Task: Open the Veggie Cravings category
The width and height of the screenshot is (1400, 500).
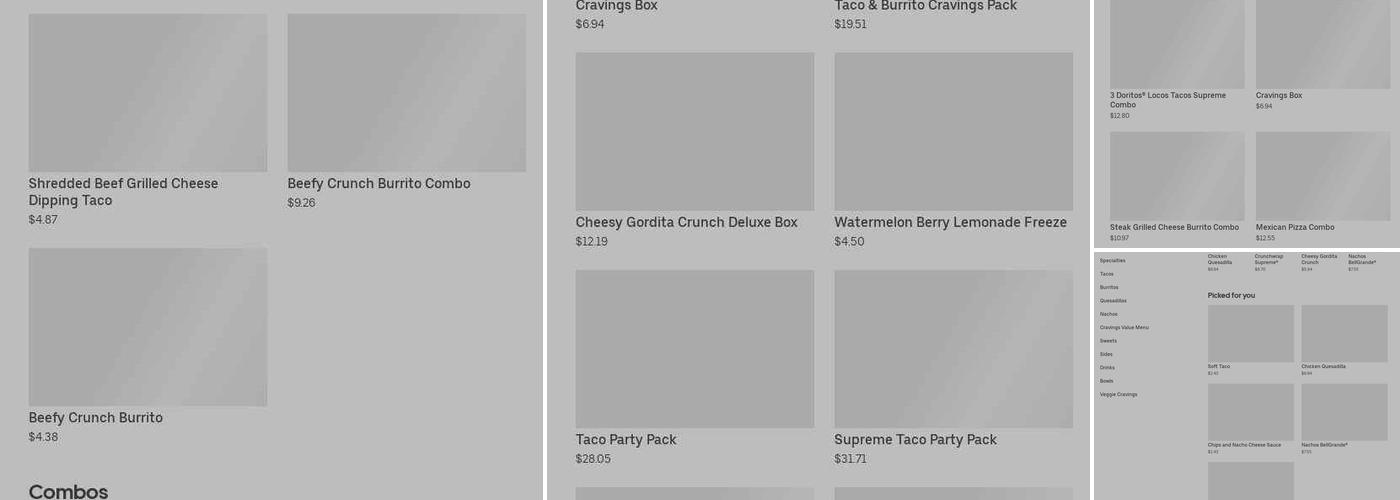Action: (x=1118, y=395)
